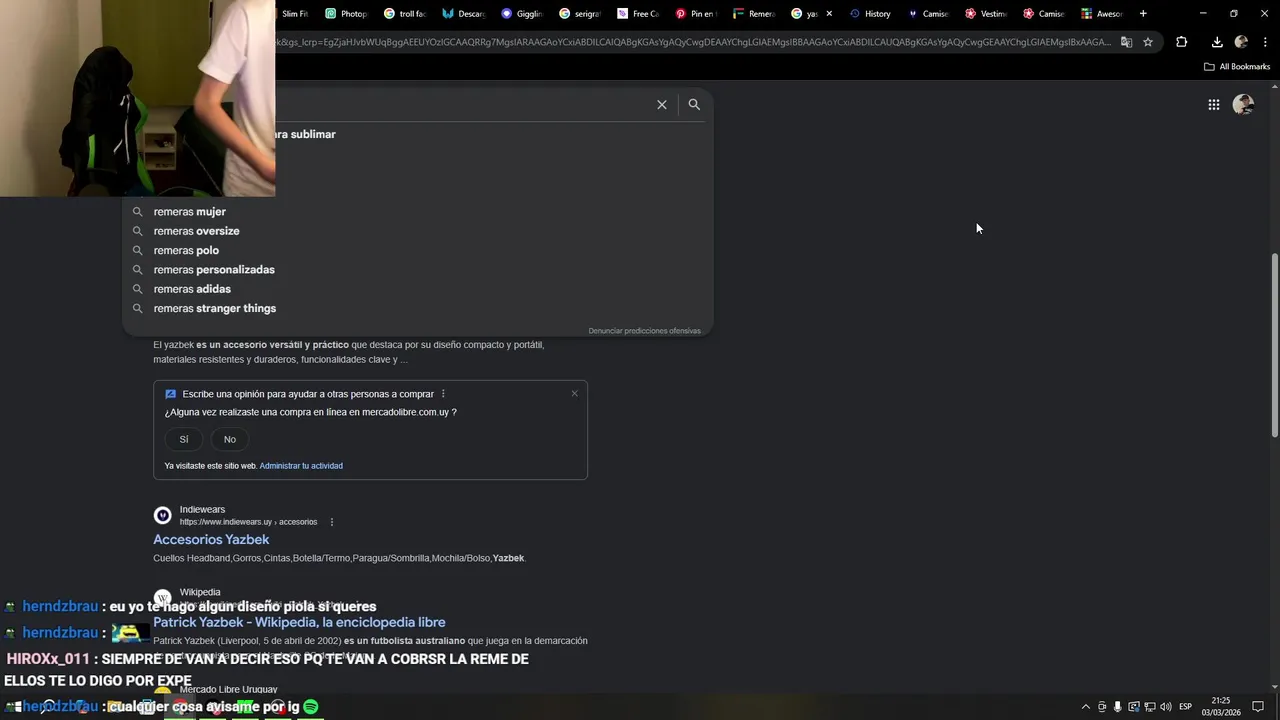The image size is (1280, 720).
Task: Click the camera (Meet Now) tray icon
Action: pyautogui.click(x=1102, y=707)
